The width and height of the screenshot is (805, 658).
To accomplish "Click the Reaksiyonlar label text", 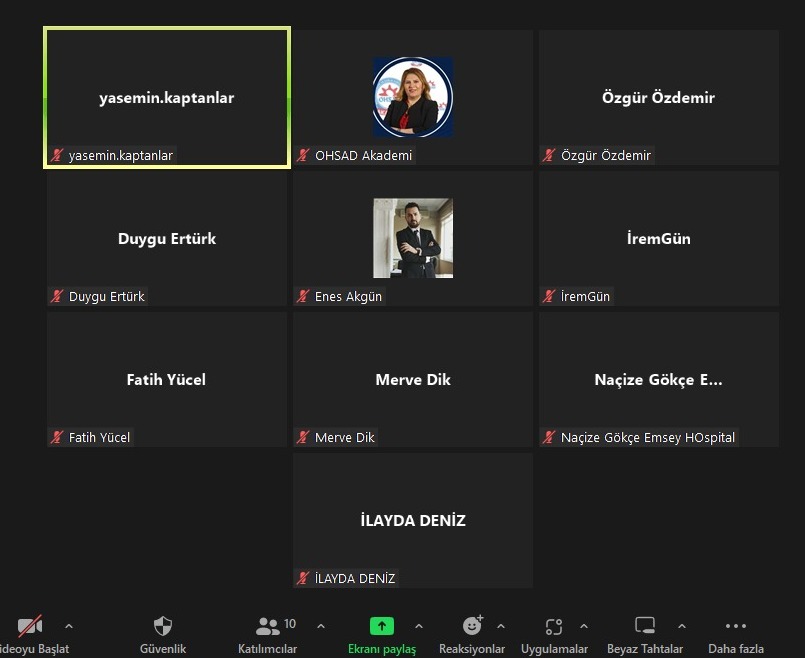I will pos(472,649).
